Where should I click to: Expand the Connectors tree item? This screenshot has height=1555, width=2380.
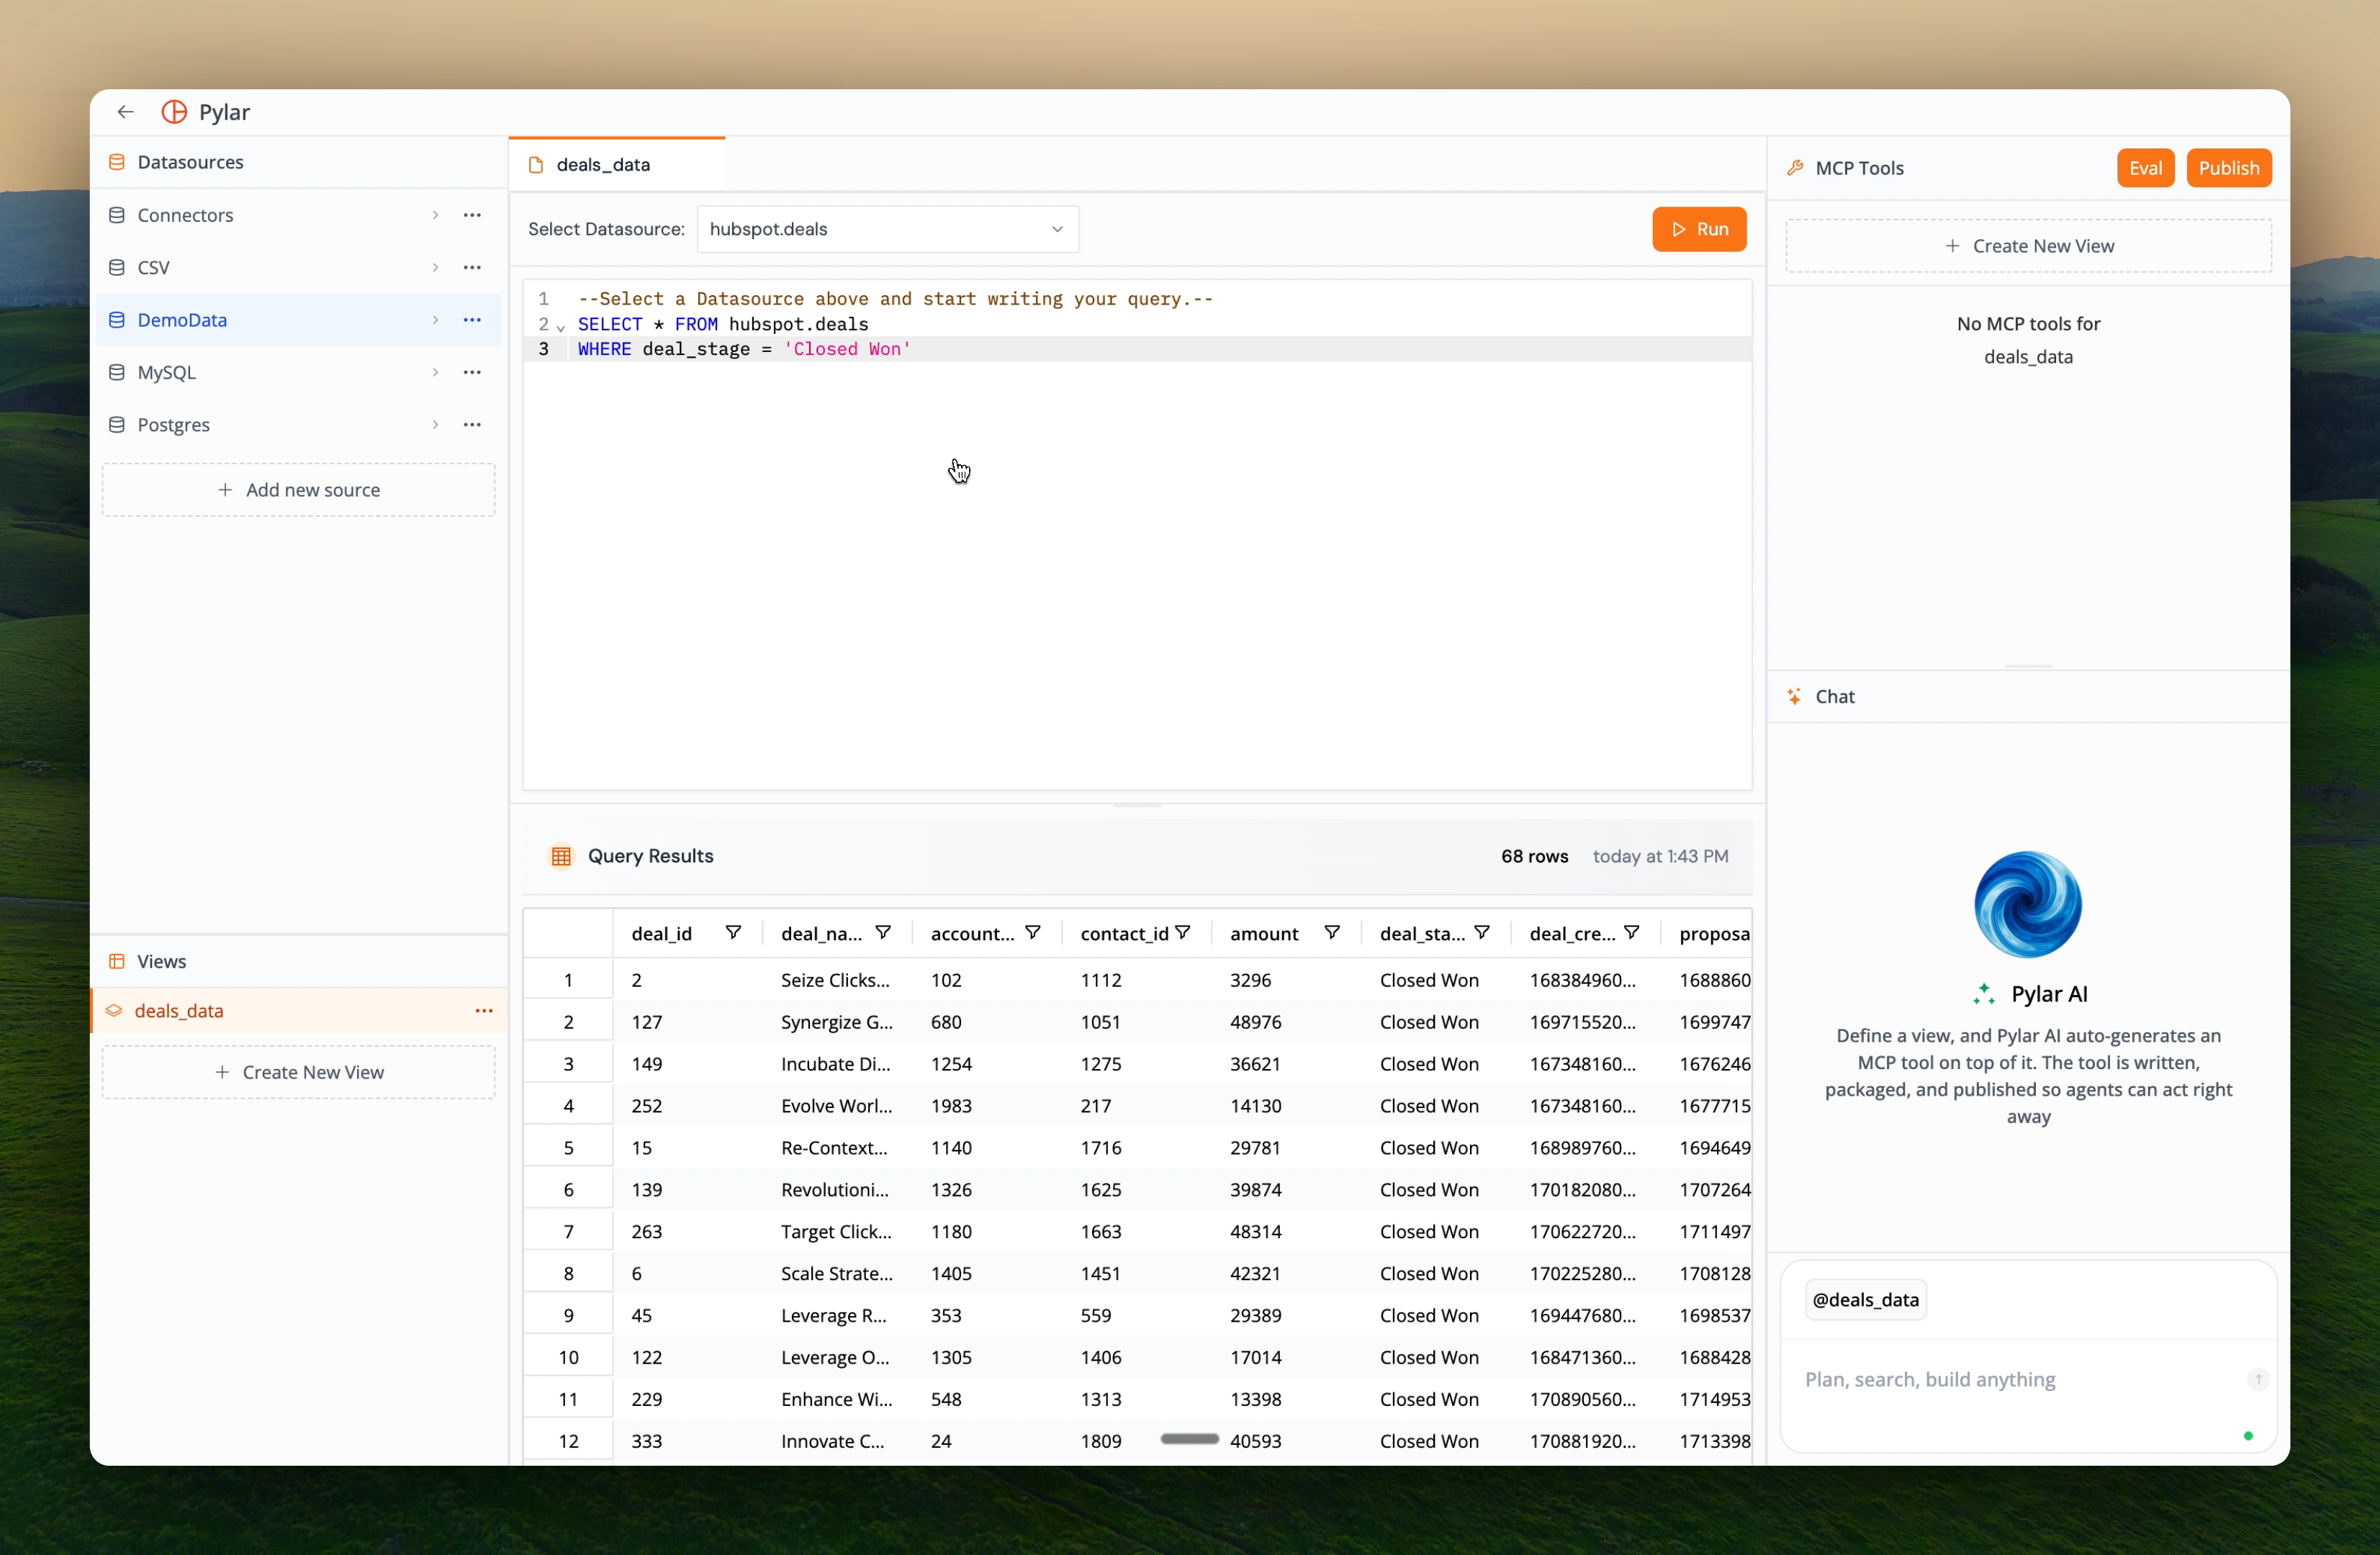(x=436, y=214)
